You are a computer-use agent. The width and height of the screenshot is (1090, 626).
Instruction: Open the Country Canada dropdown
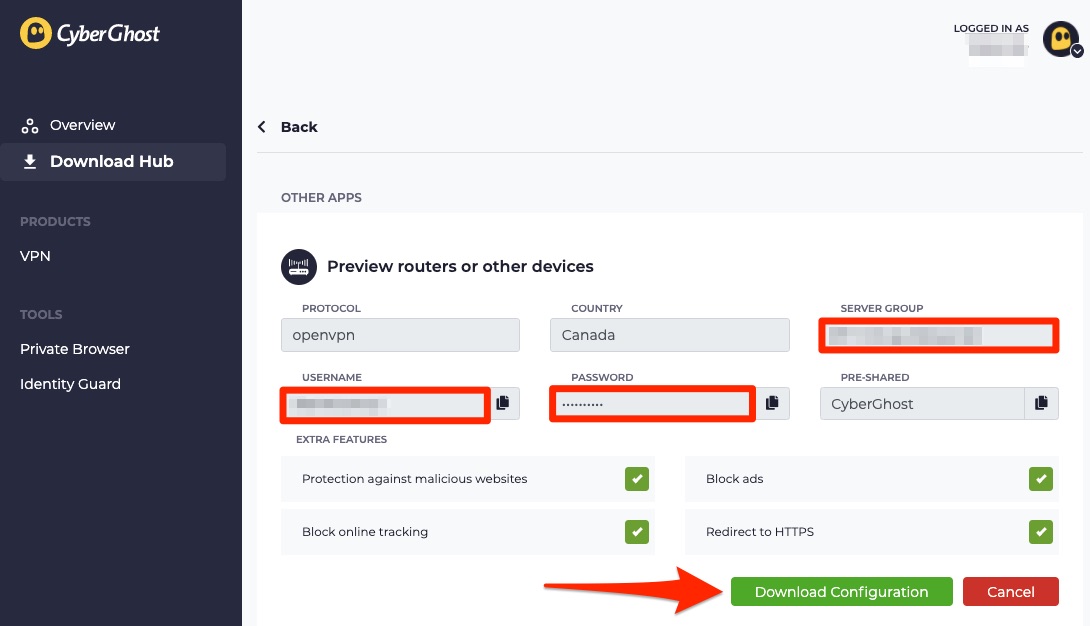click(x=669, y=335)
